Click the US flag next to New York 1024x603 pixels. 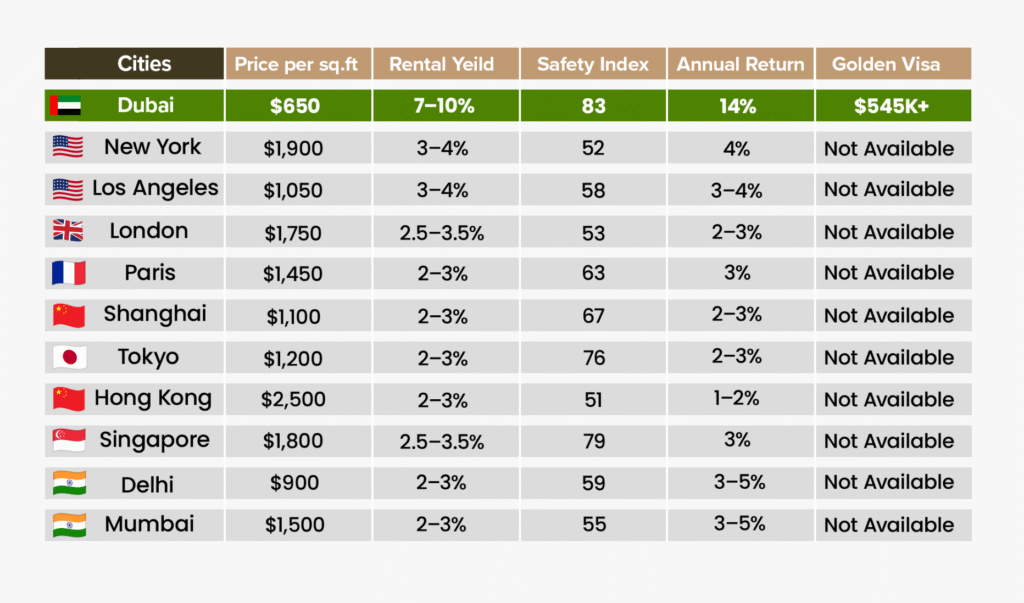68,147
